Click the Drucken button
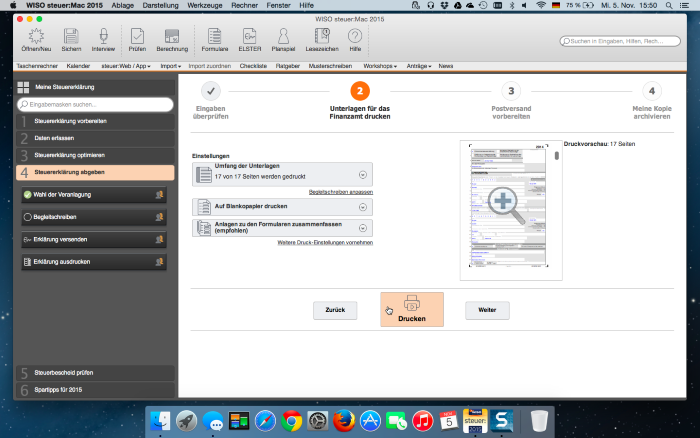 click(412, 309)
